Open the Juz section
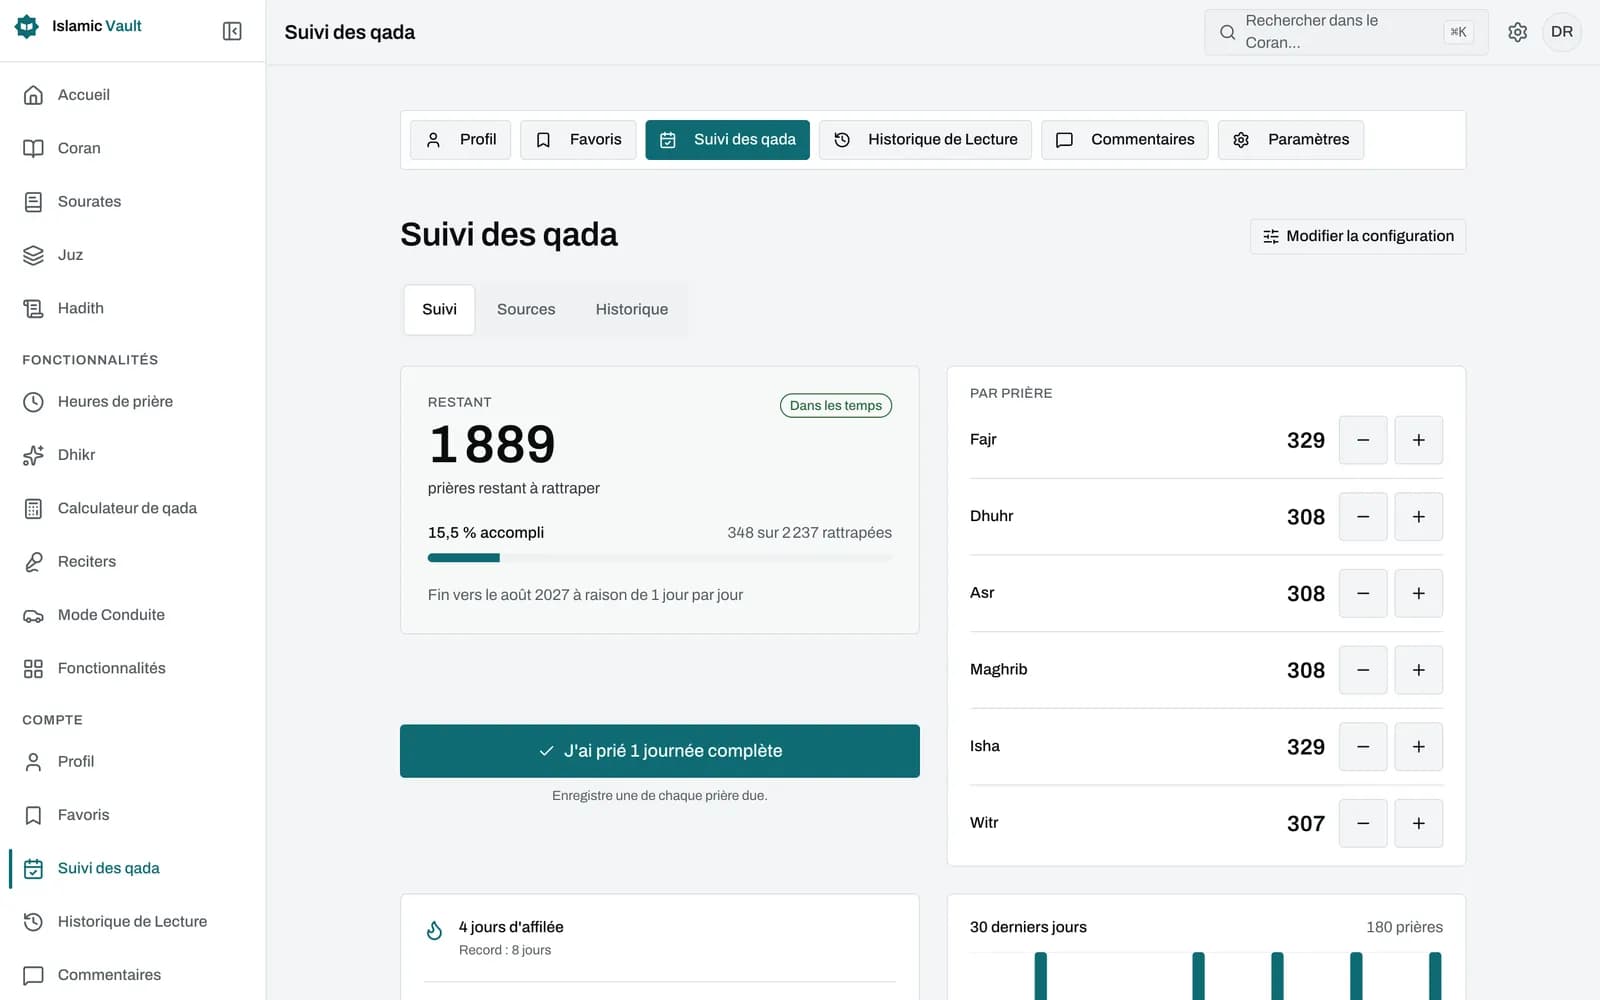1600x1000 pixels. [133, 255]
